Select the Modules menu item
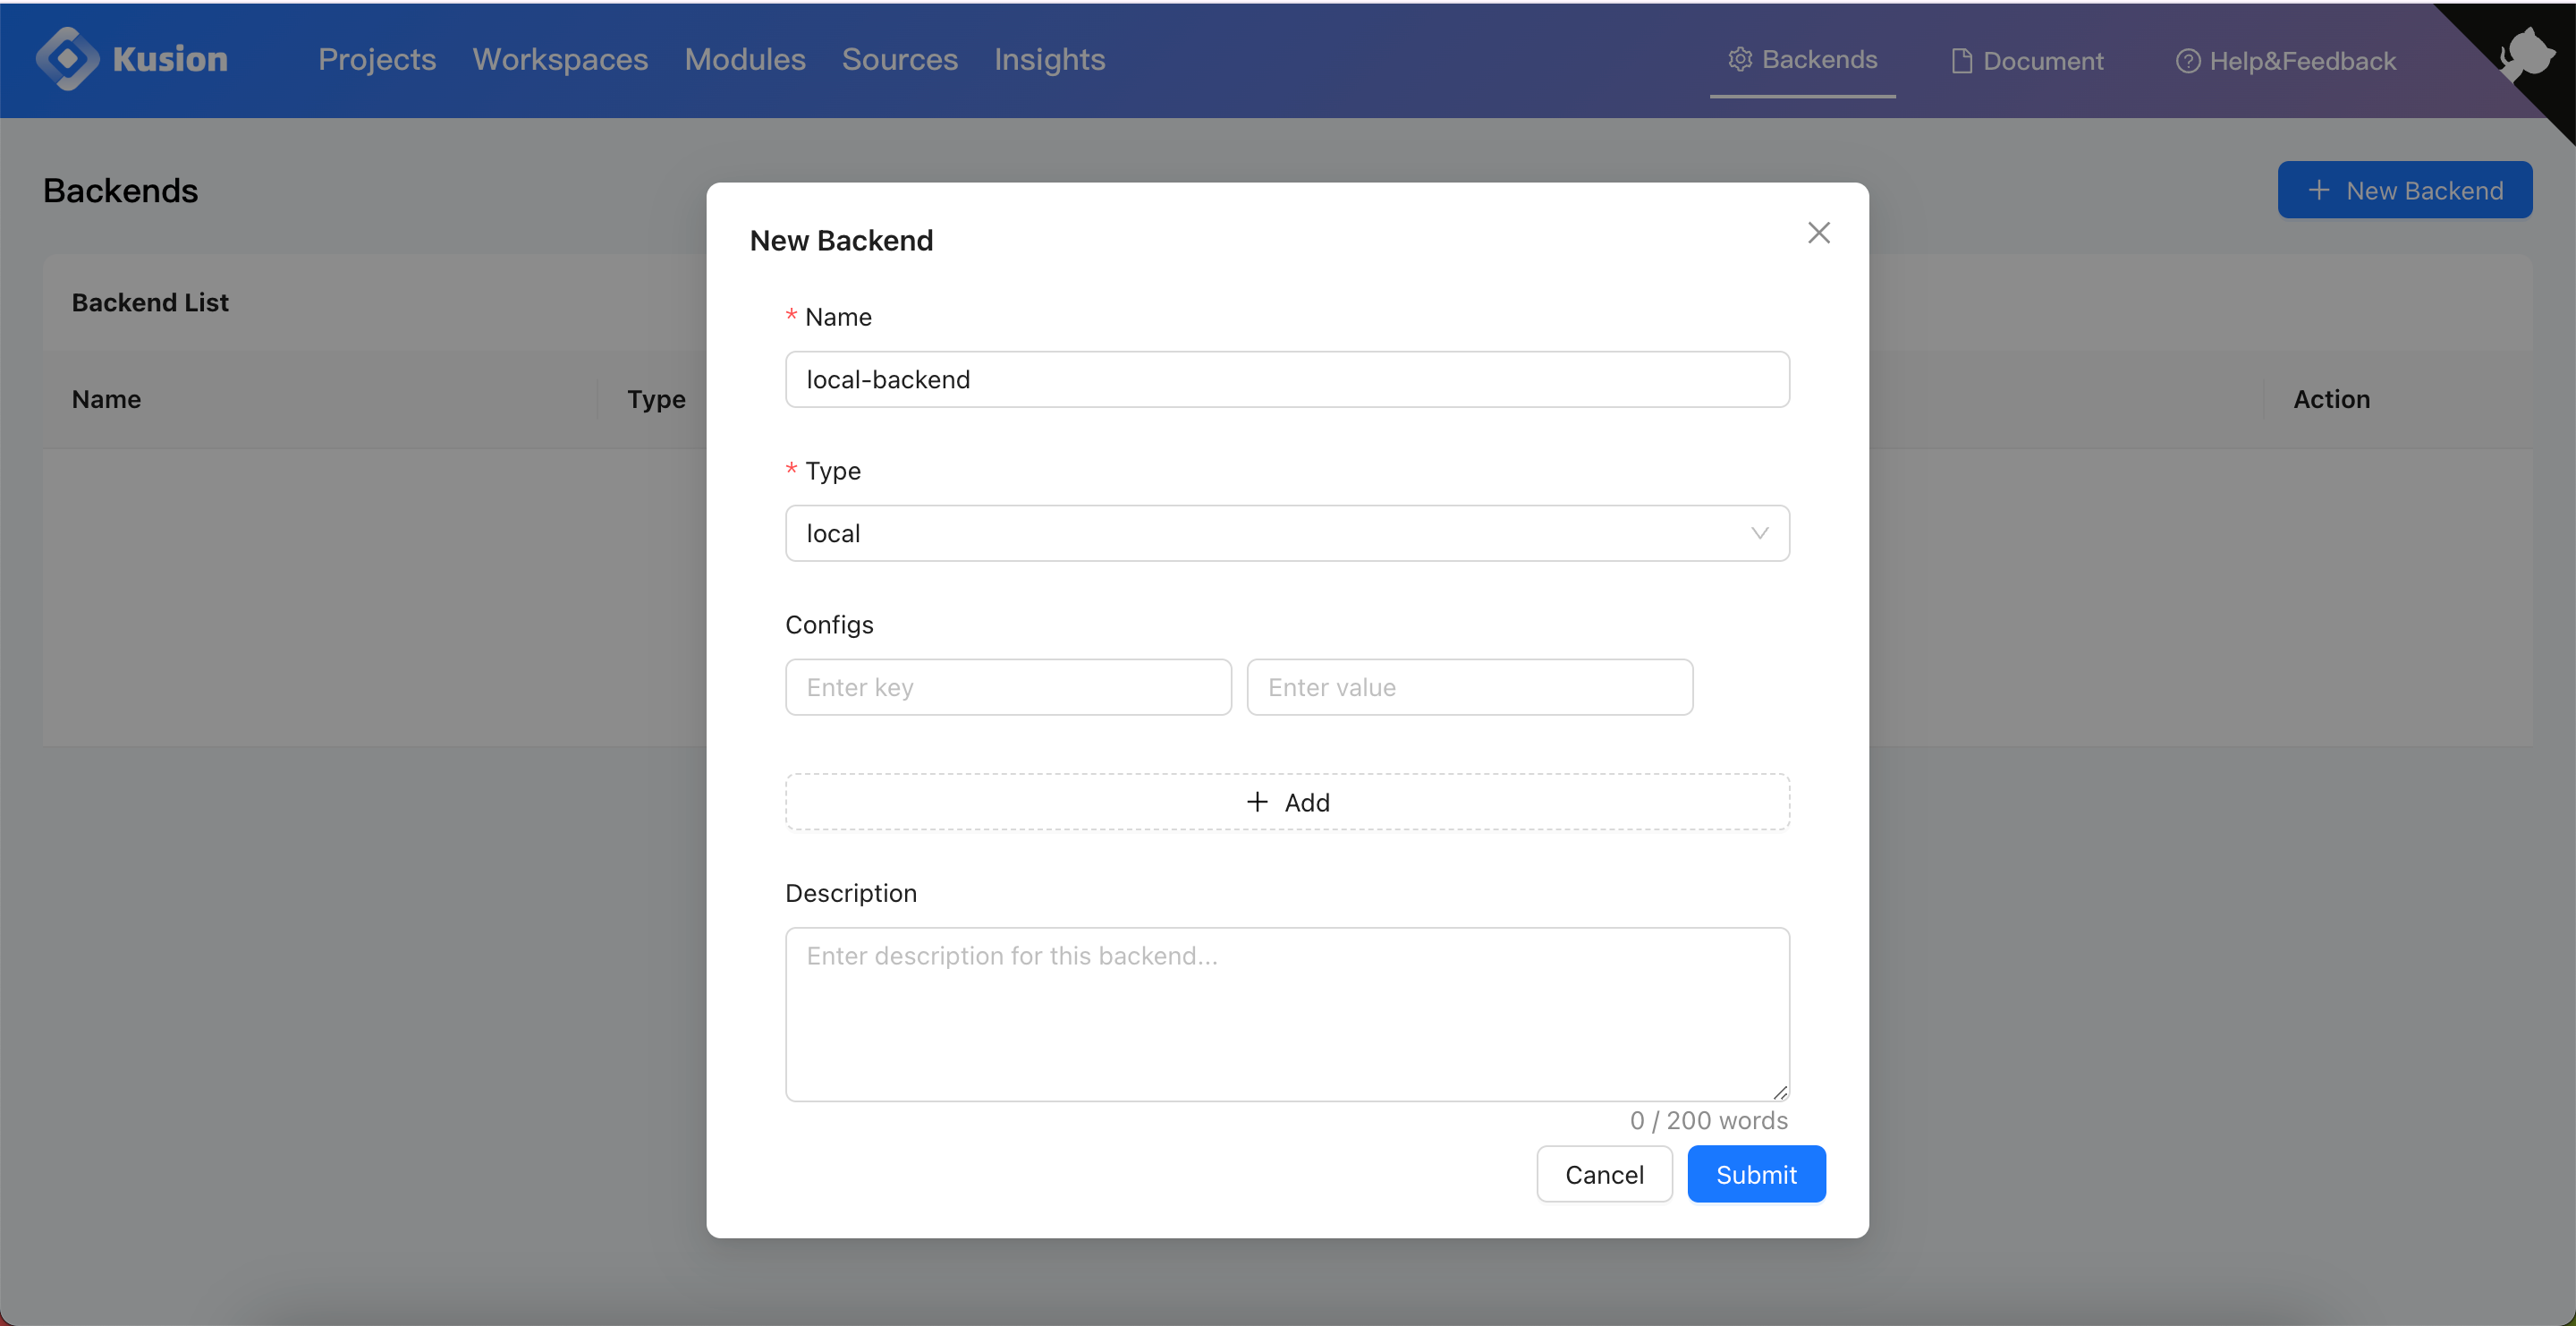 pos(744,59)
